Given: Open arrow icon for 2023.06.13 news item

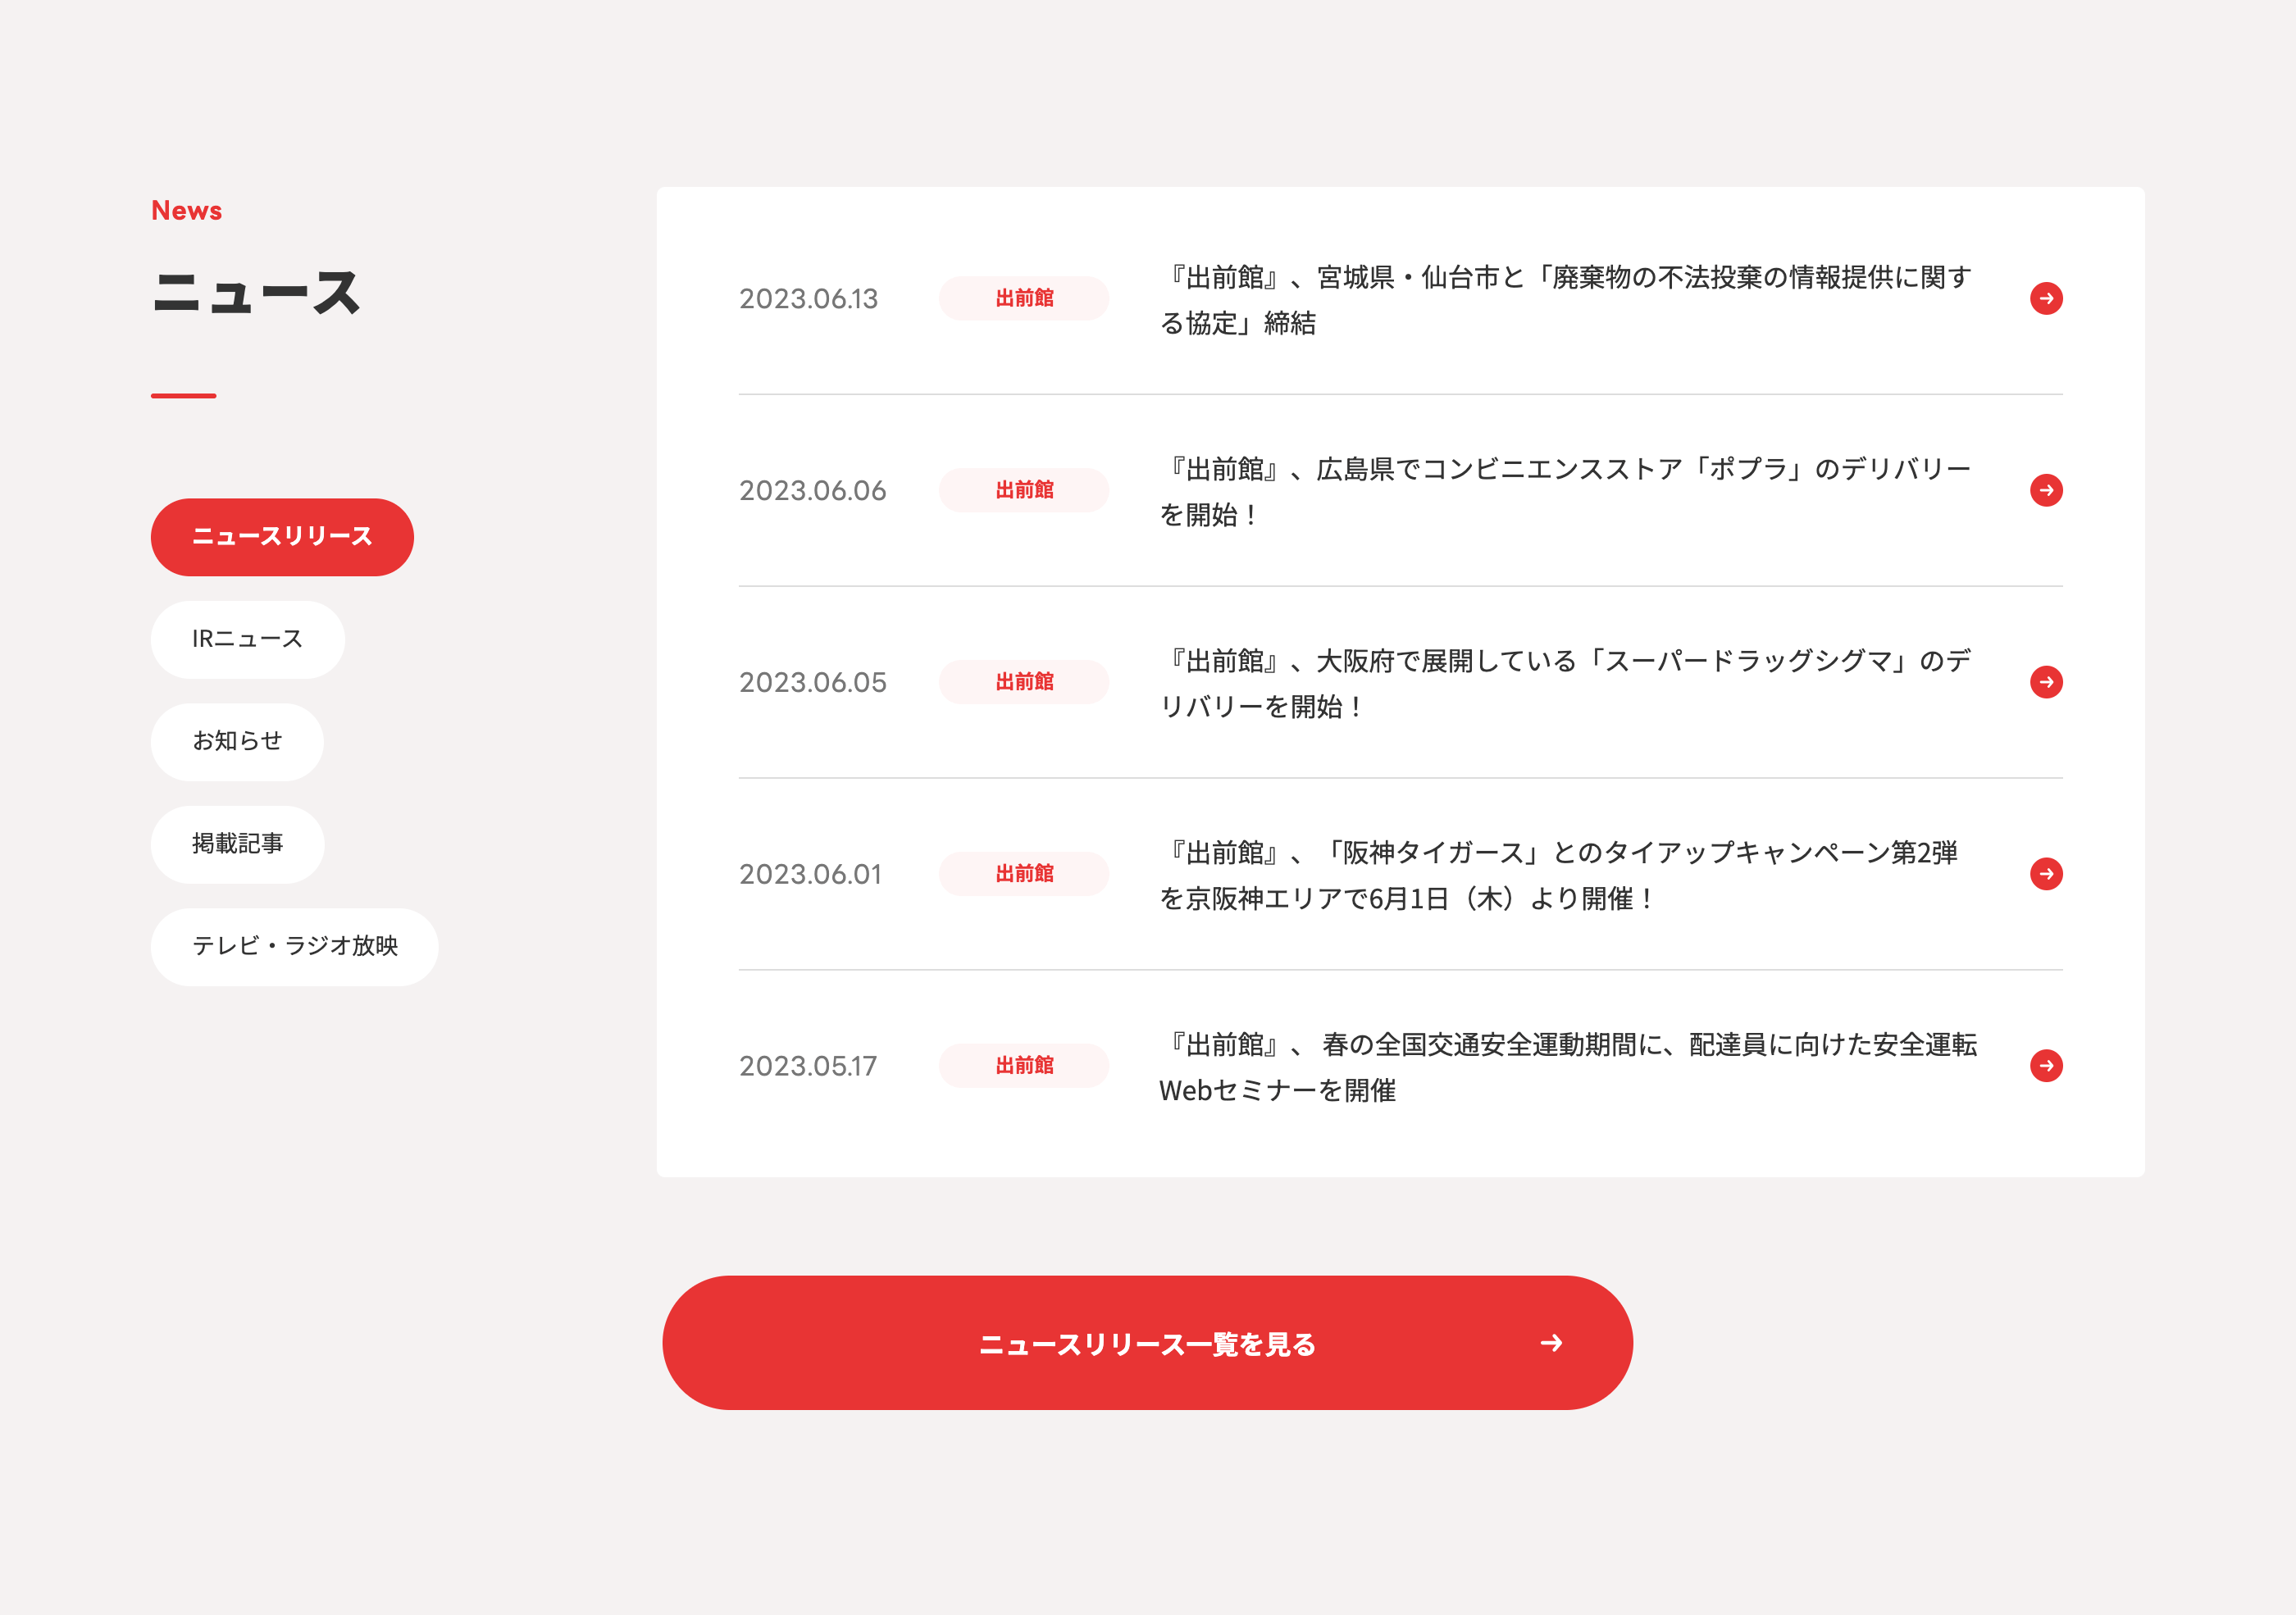Looking at the screenshot, I should click(x=2046, y=299).
